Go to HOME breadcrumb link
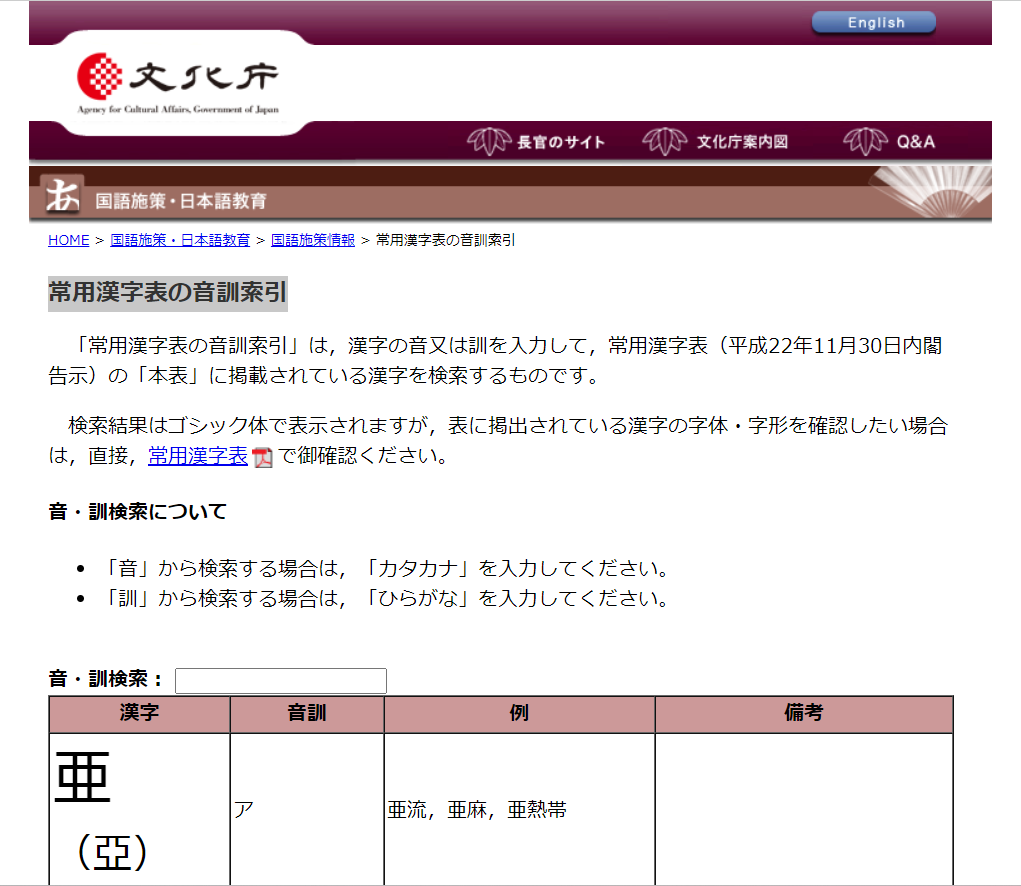Screen dimensions: 1021x886 point(68,240)
